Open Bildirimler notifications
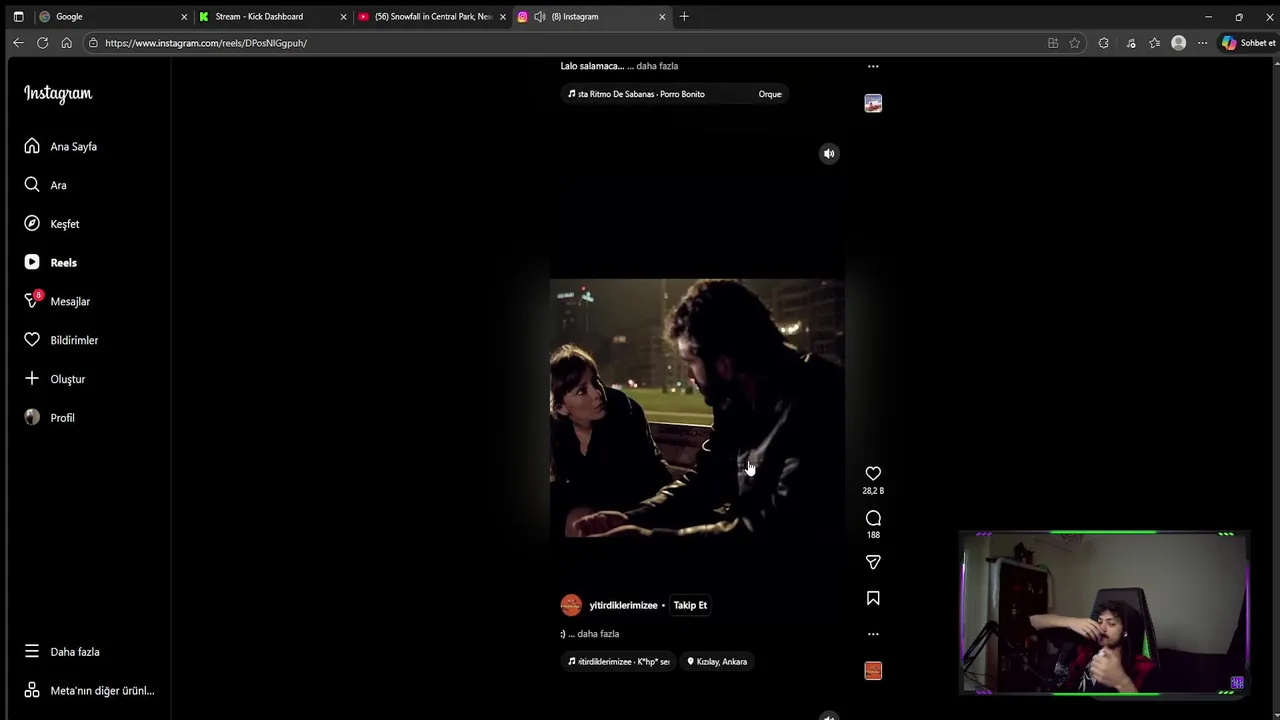The width and height of the screenshot is (1280, 720). click(61, 340)
